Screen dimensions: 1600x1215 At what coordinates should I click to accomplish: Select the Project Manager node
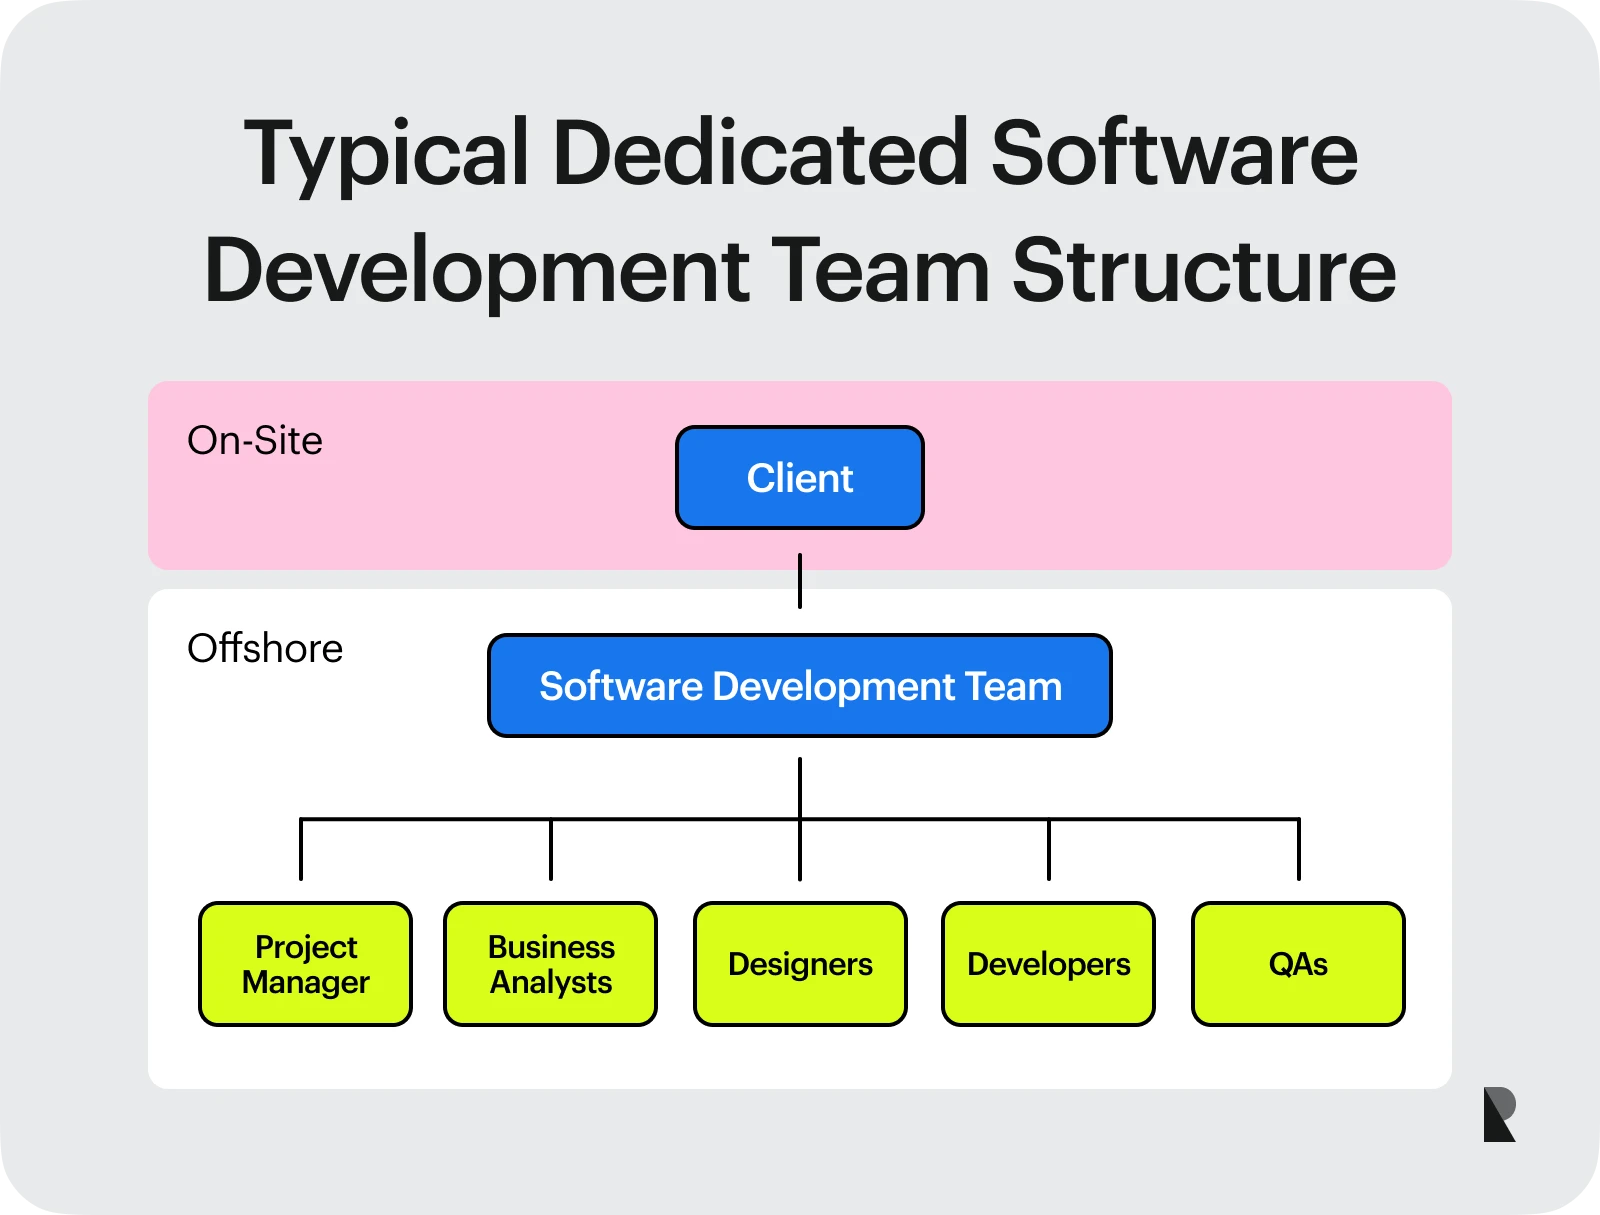[x=304, y=964]
